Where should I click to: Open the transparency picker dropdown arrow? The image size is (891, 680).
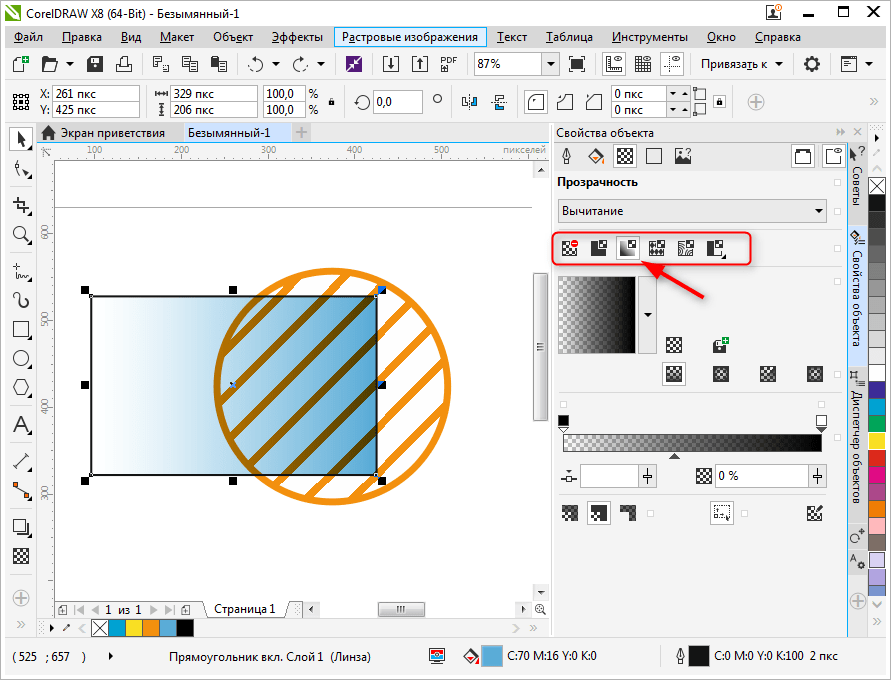(x=647, y=314)
